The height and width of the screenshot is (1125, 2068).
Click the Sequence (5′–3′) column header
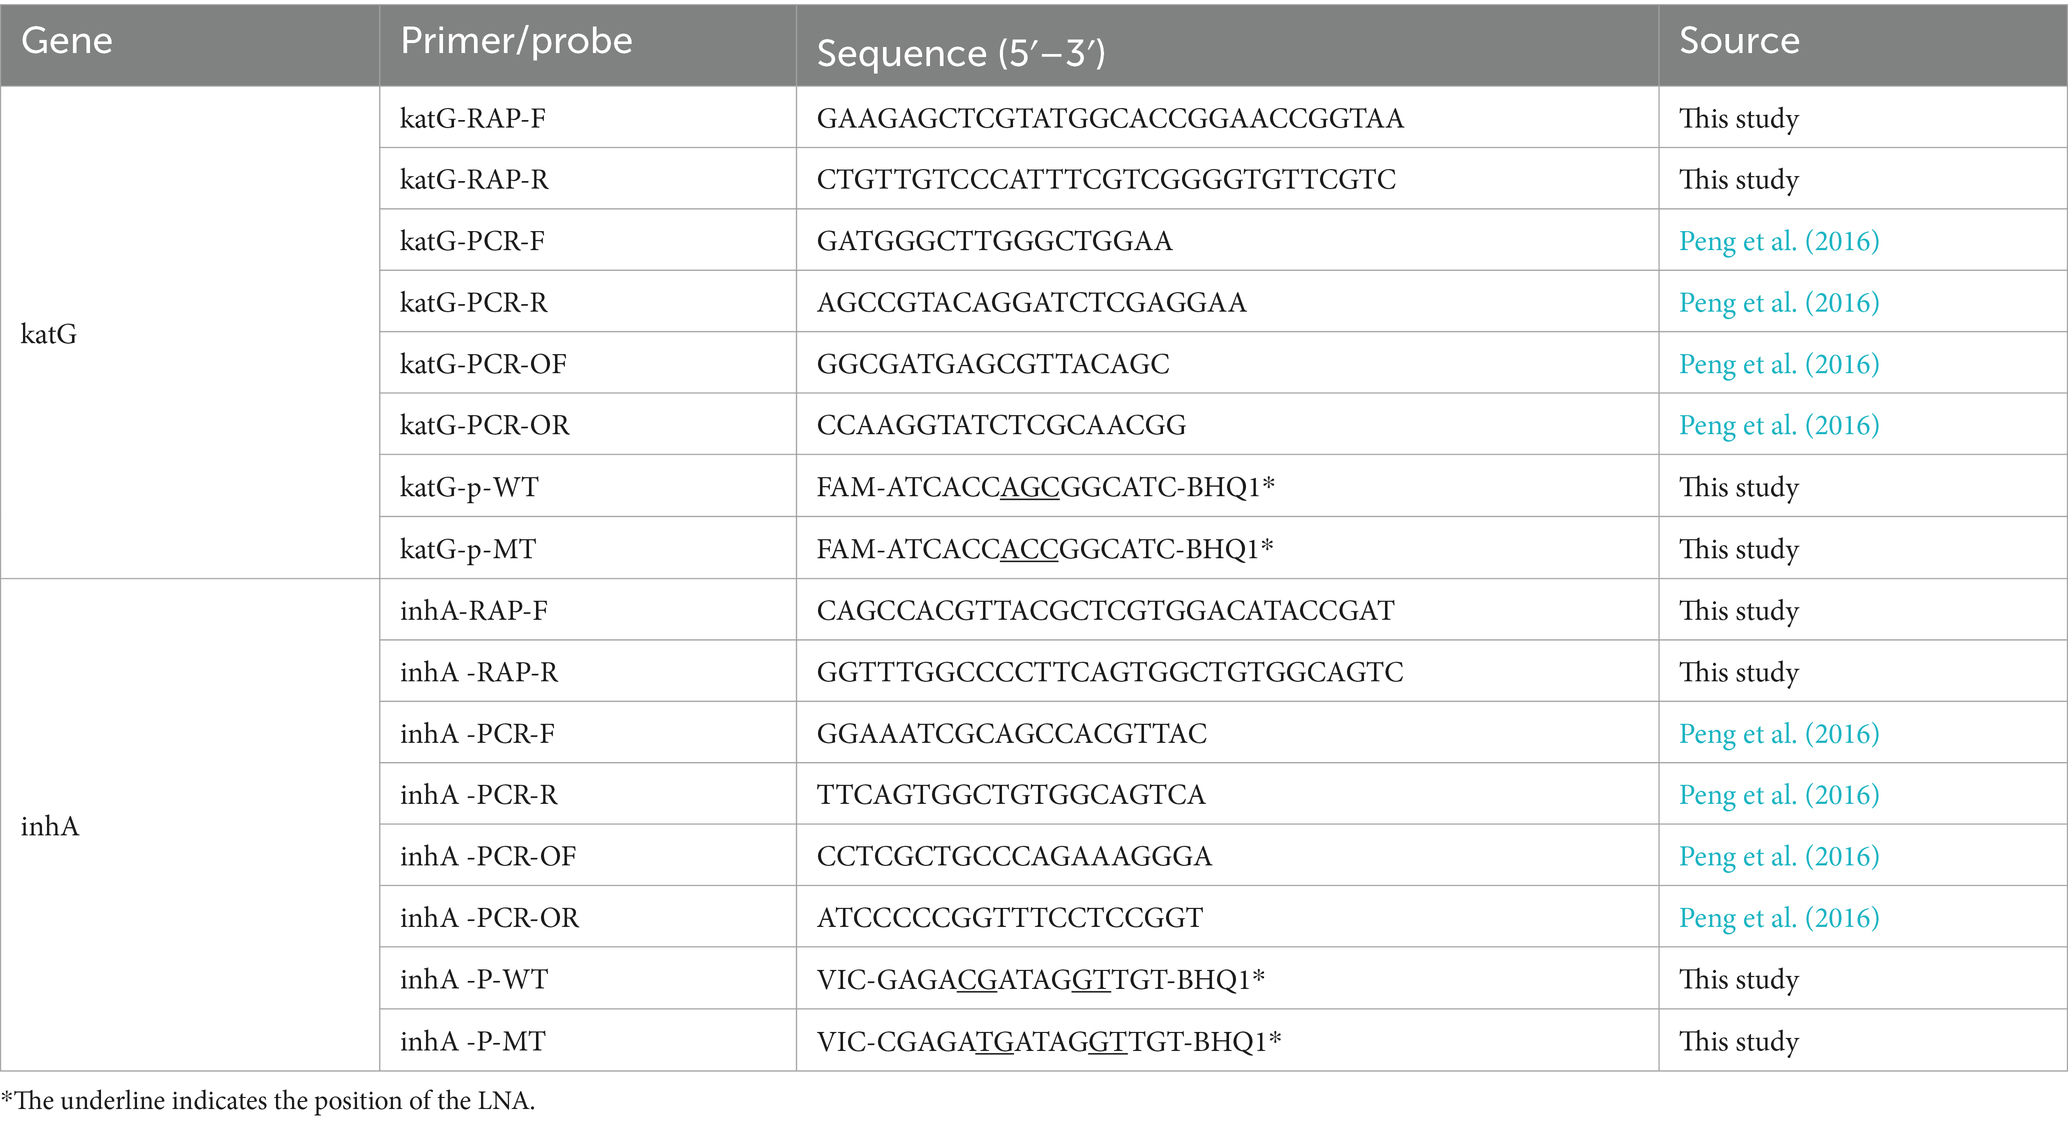pos(961,53)
